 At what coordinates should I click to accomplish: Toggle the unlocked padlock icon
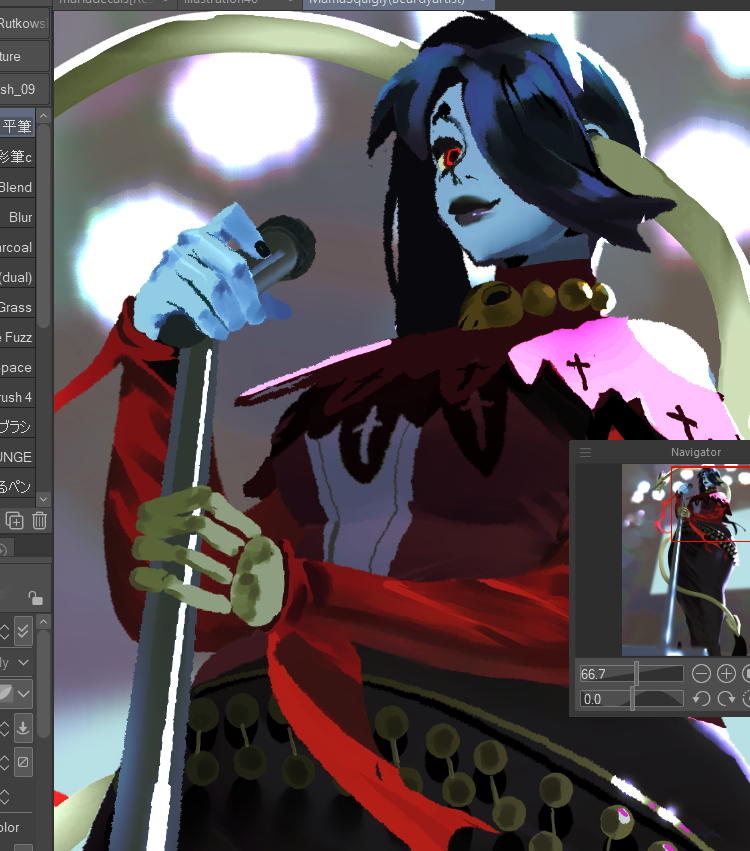(x=35, y=598)
